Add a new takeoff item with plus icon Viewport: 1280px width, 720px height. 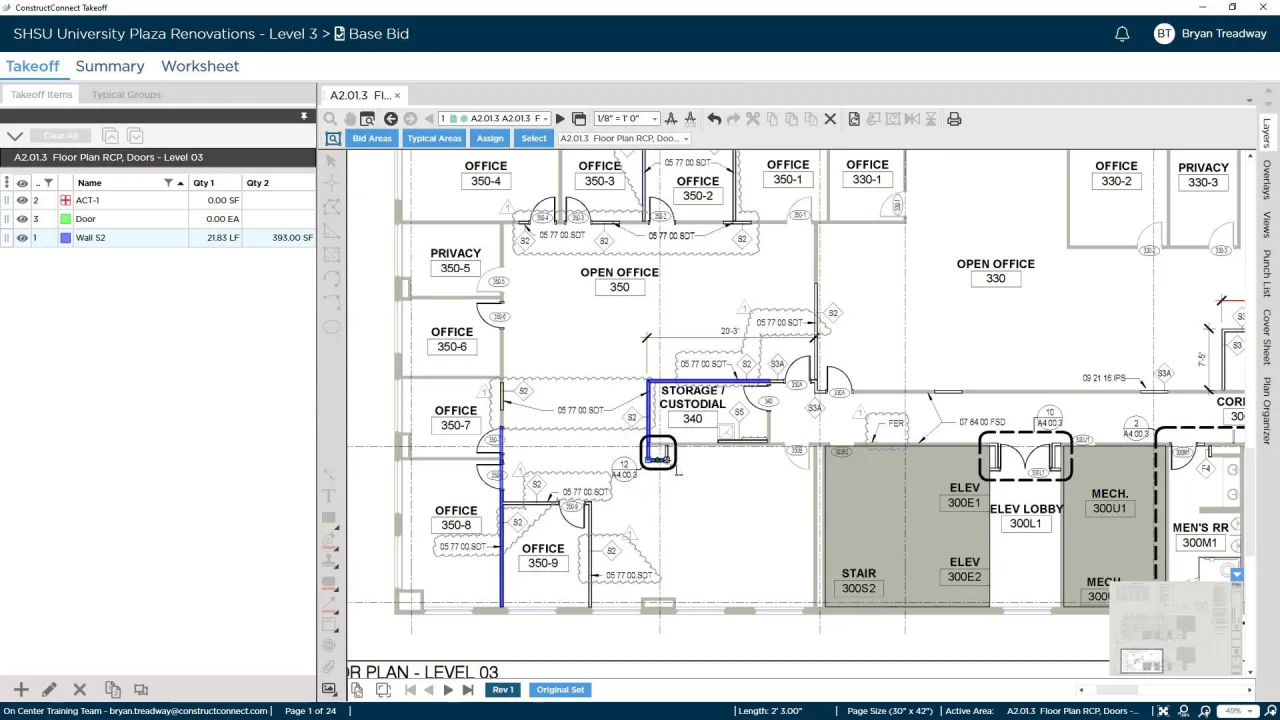[21, 689]
